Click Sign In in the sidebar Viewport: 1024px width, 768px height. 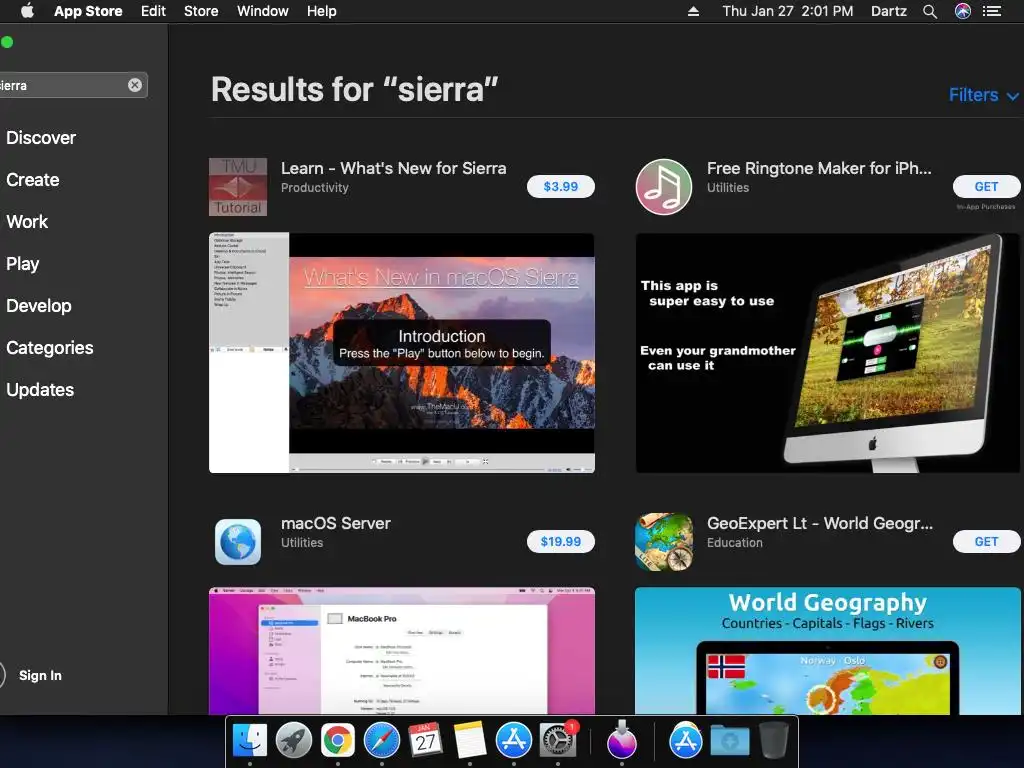[40, 675]
